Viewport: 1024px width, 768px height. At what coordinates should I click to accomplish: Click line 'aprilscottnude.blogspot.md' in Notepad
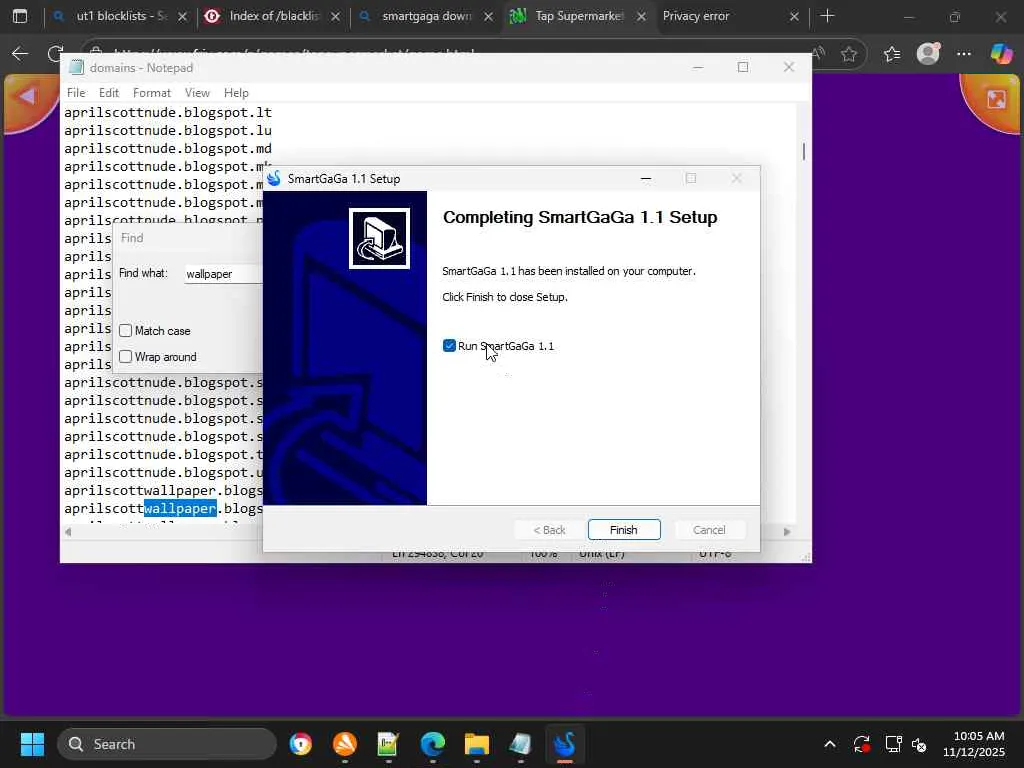[168, 148]
